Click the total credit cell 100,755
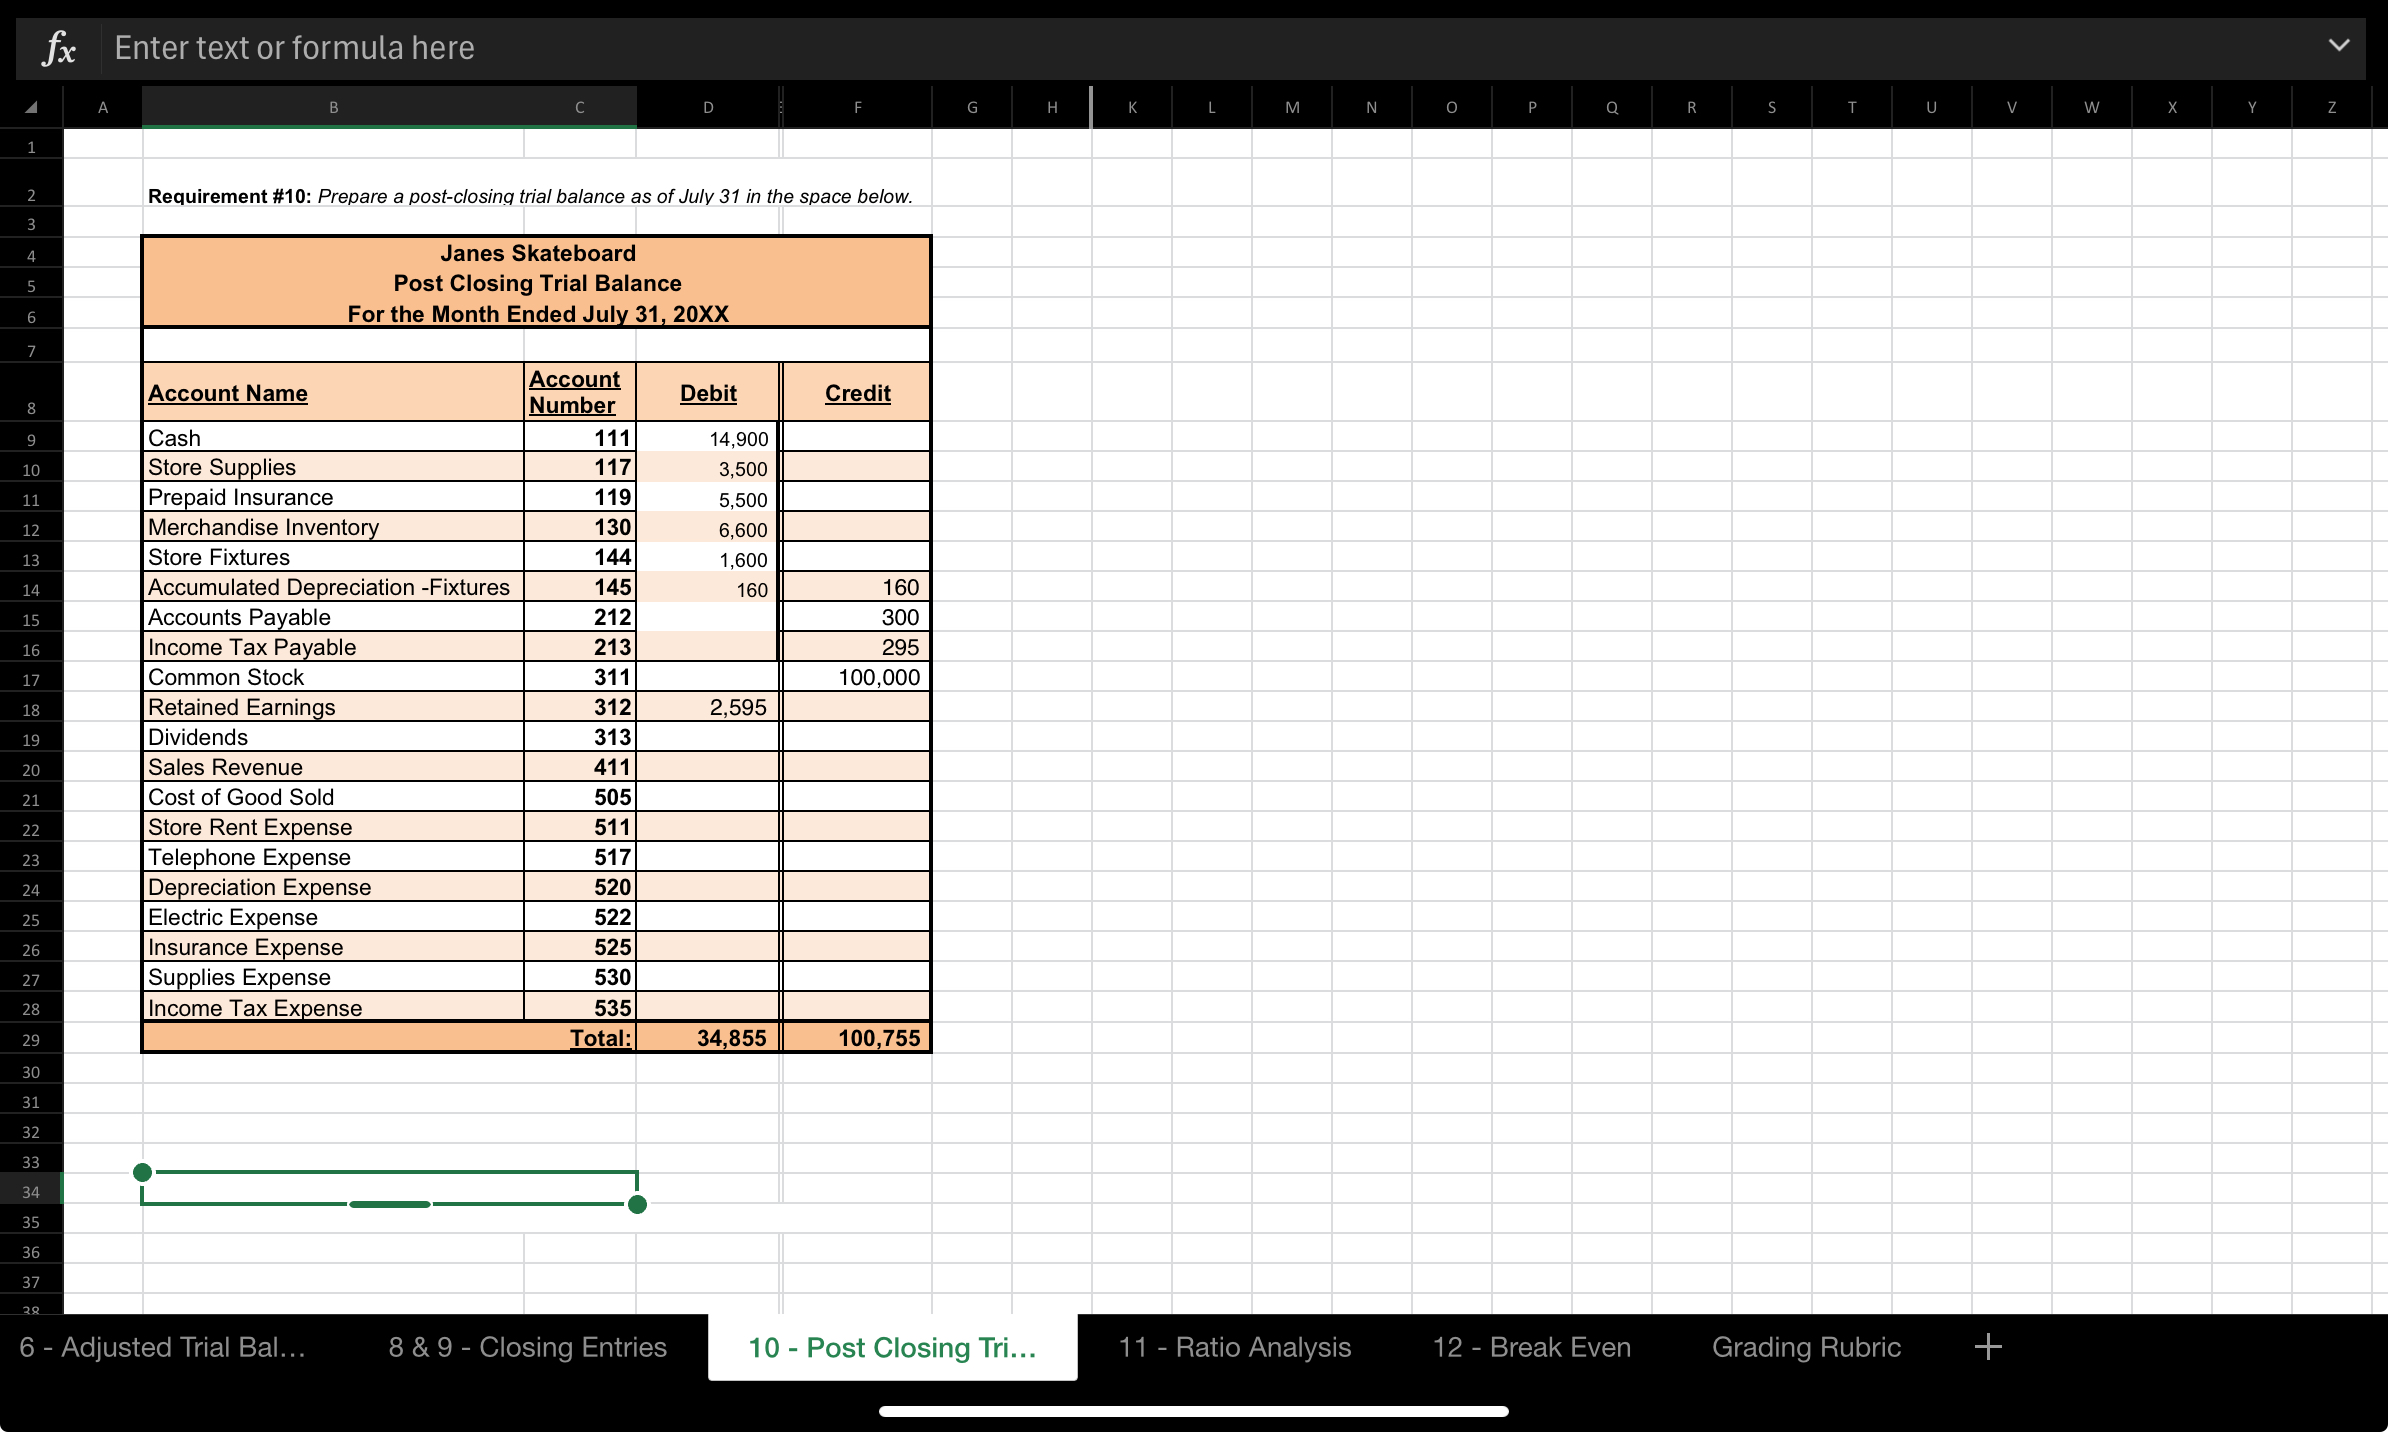The height and width of the screenshot is (1432, 2388). [x=857, y=1038]
